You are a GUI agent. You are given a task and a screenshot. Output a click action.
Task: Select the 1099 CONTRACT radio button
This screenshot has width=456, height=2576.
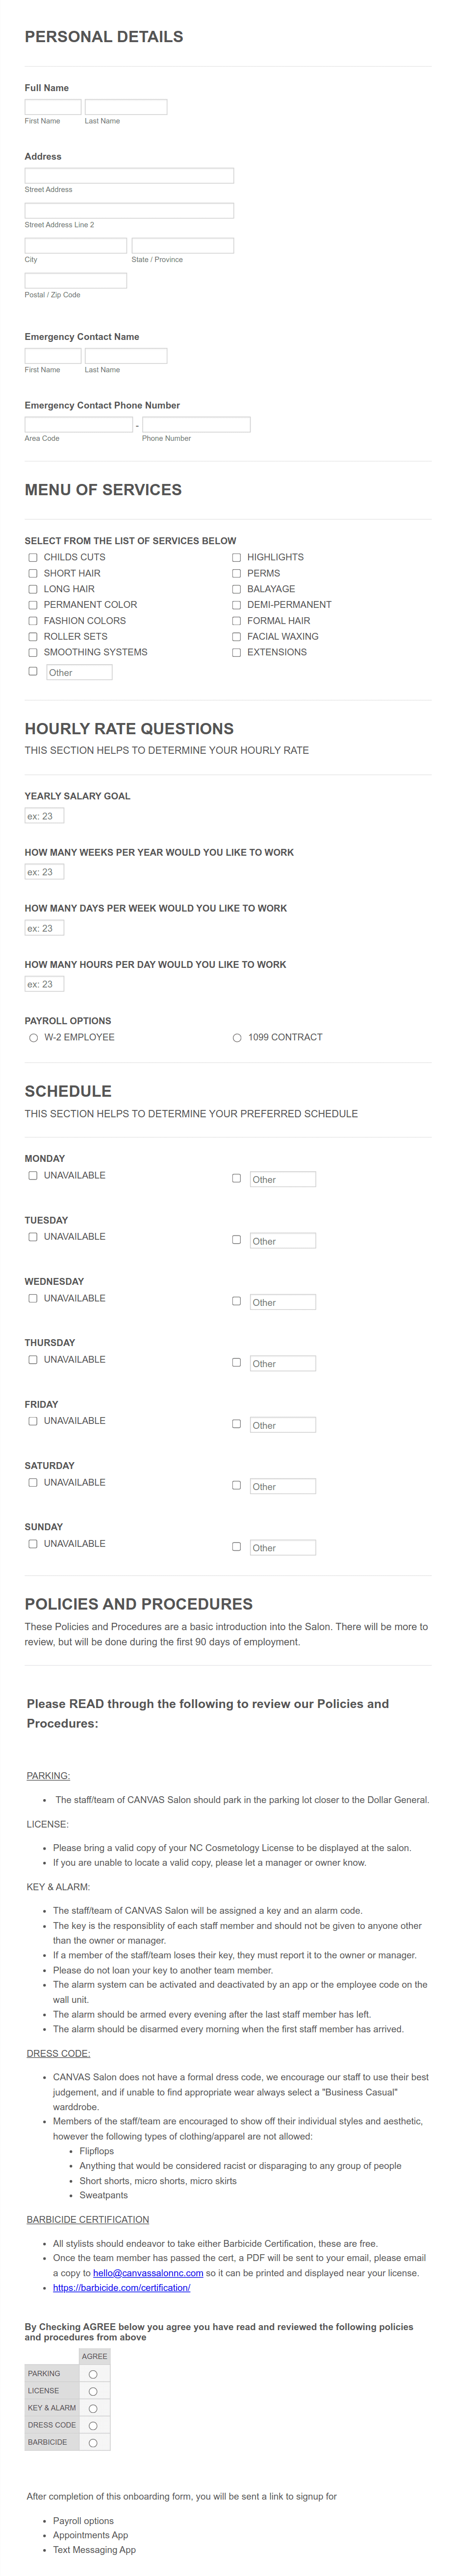(237, 1038)
